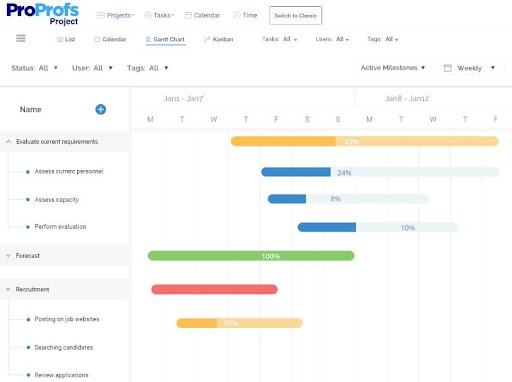Click the calendar icon beside Weekly
The image size is (512, 382).
point(448,68)
